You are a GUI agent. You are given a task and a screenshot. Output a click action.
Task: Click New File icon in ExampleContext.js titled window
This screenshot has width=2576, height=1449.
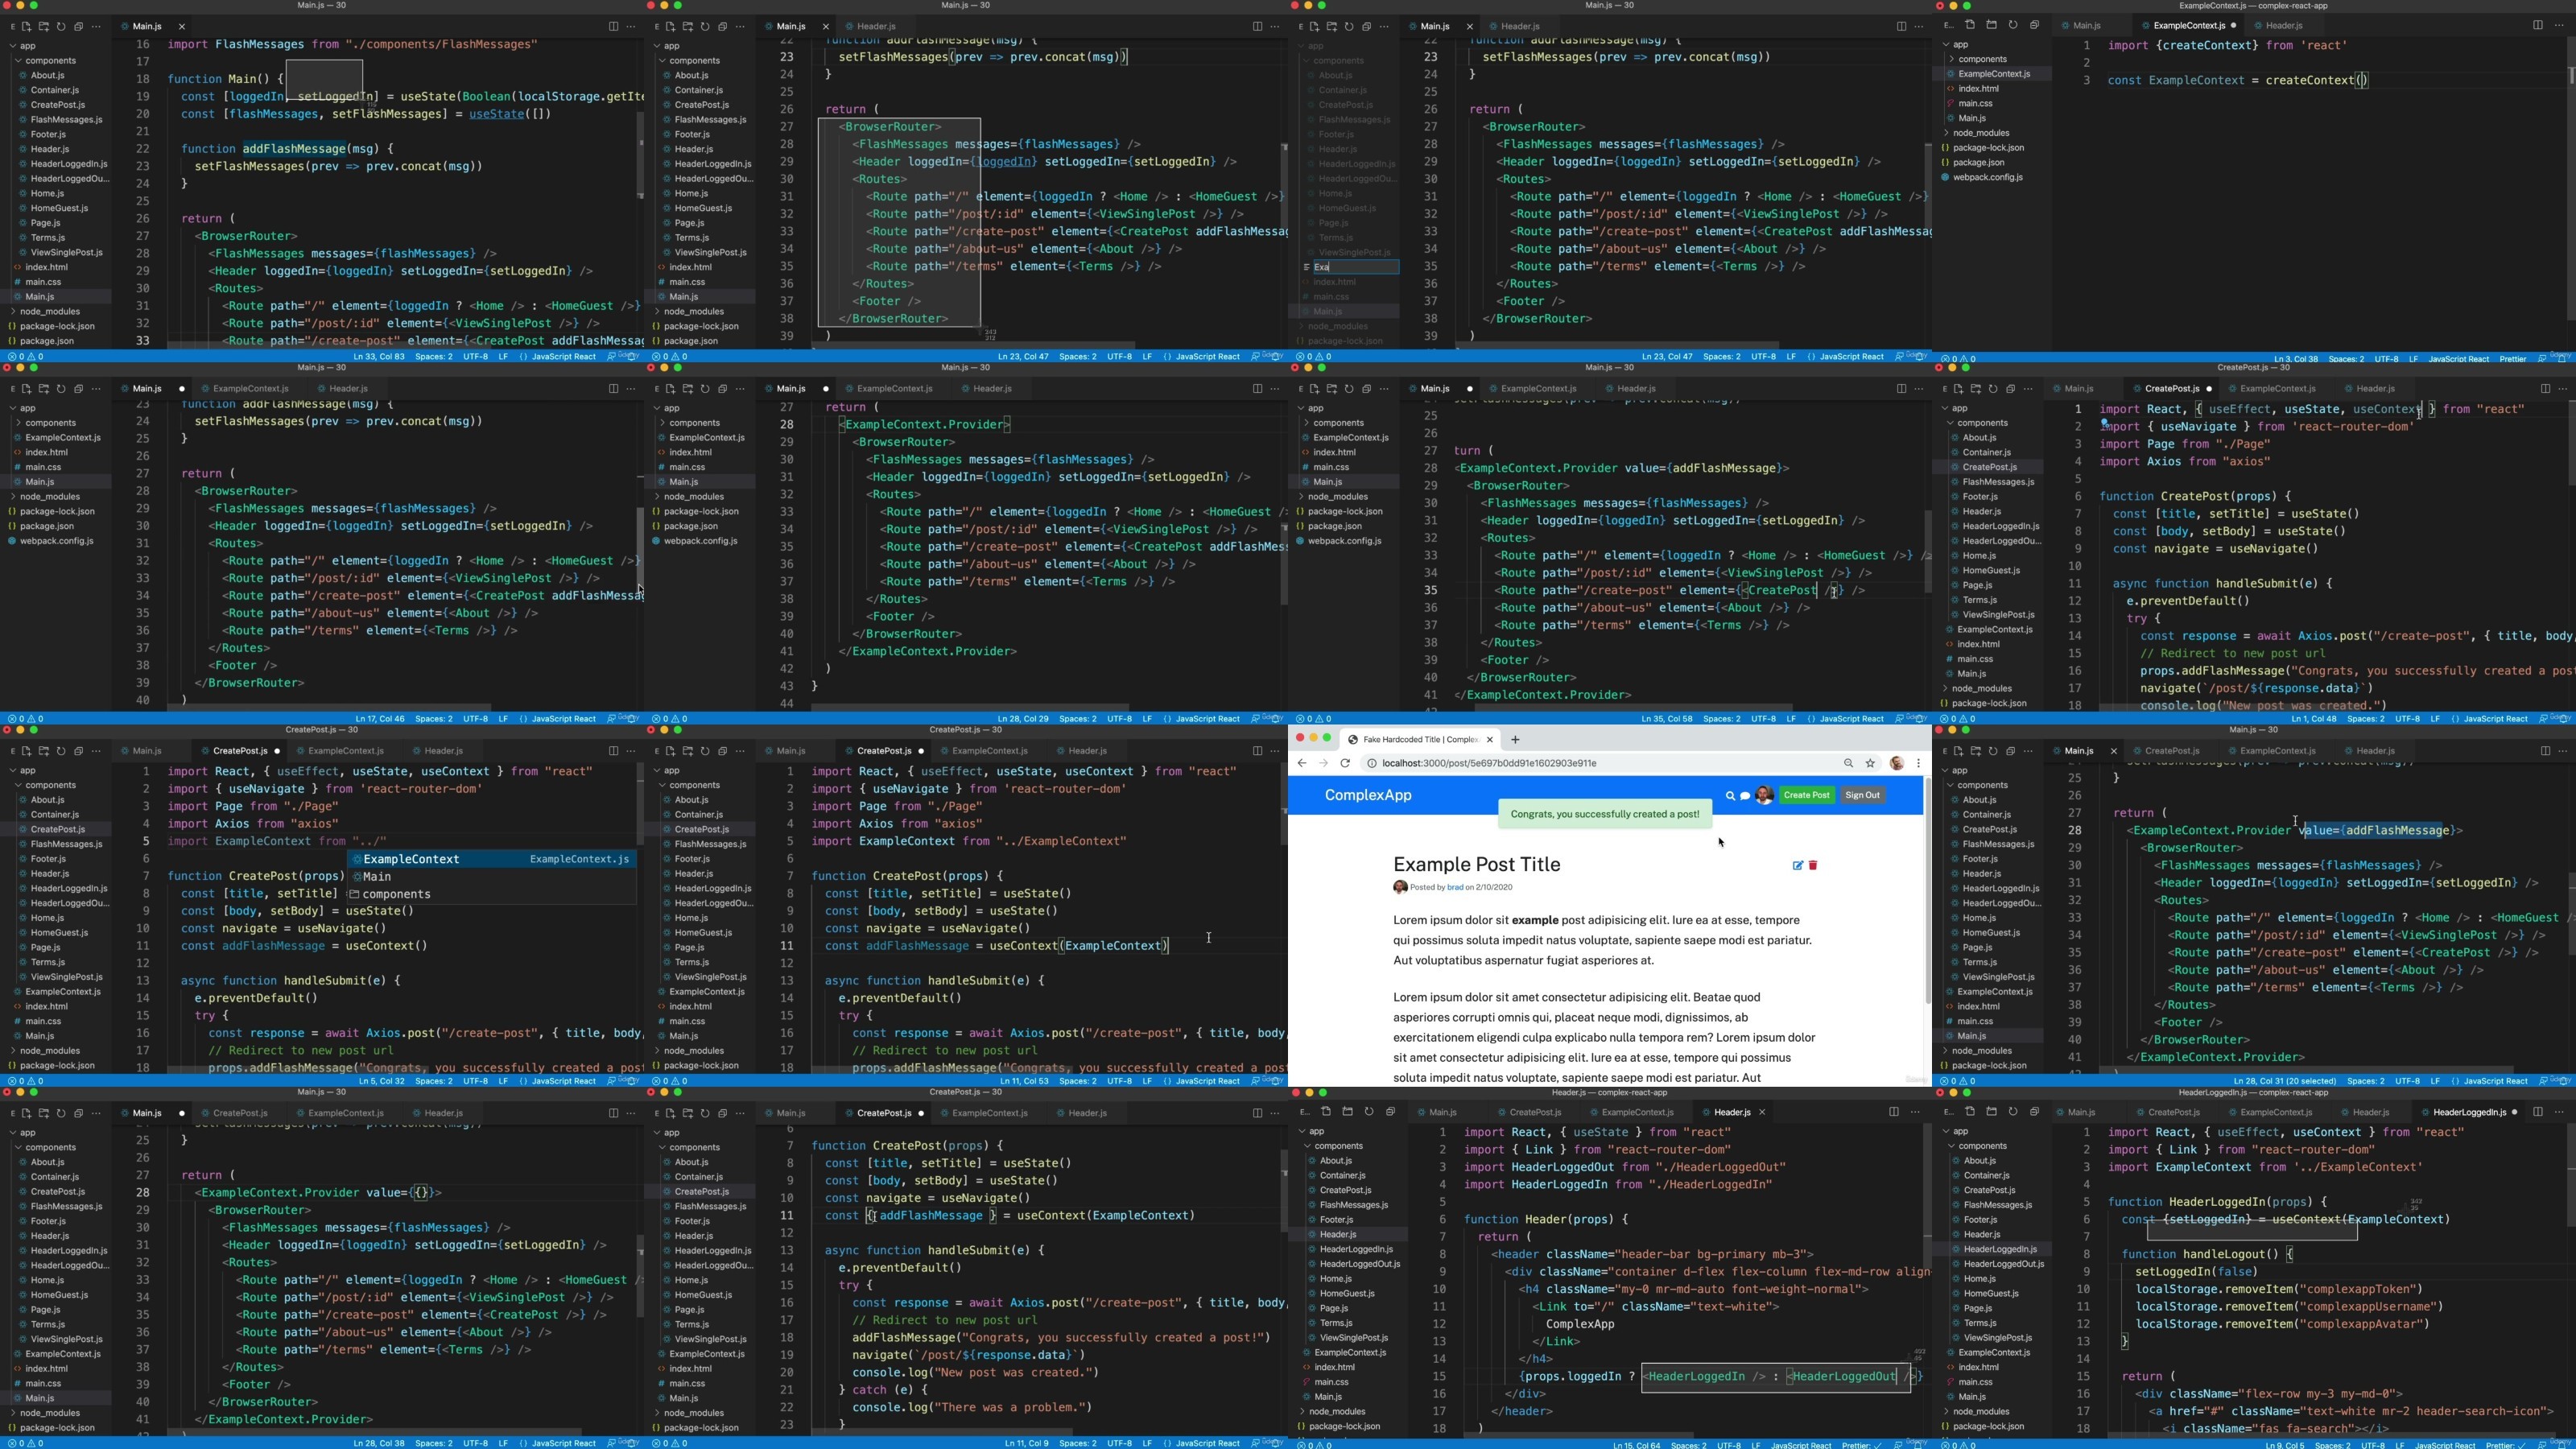tap(1969, 25)
